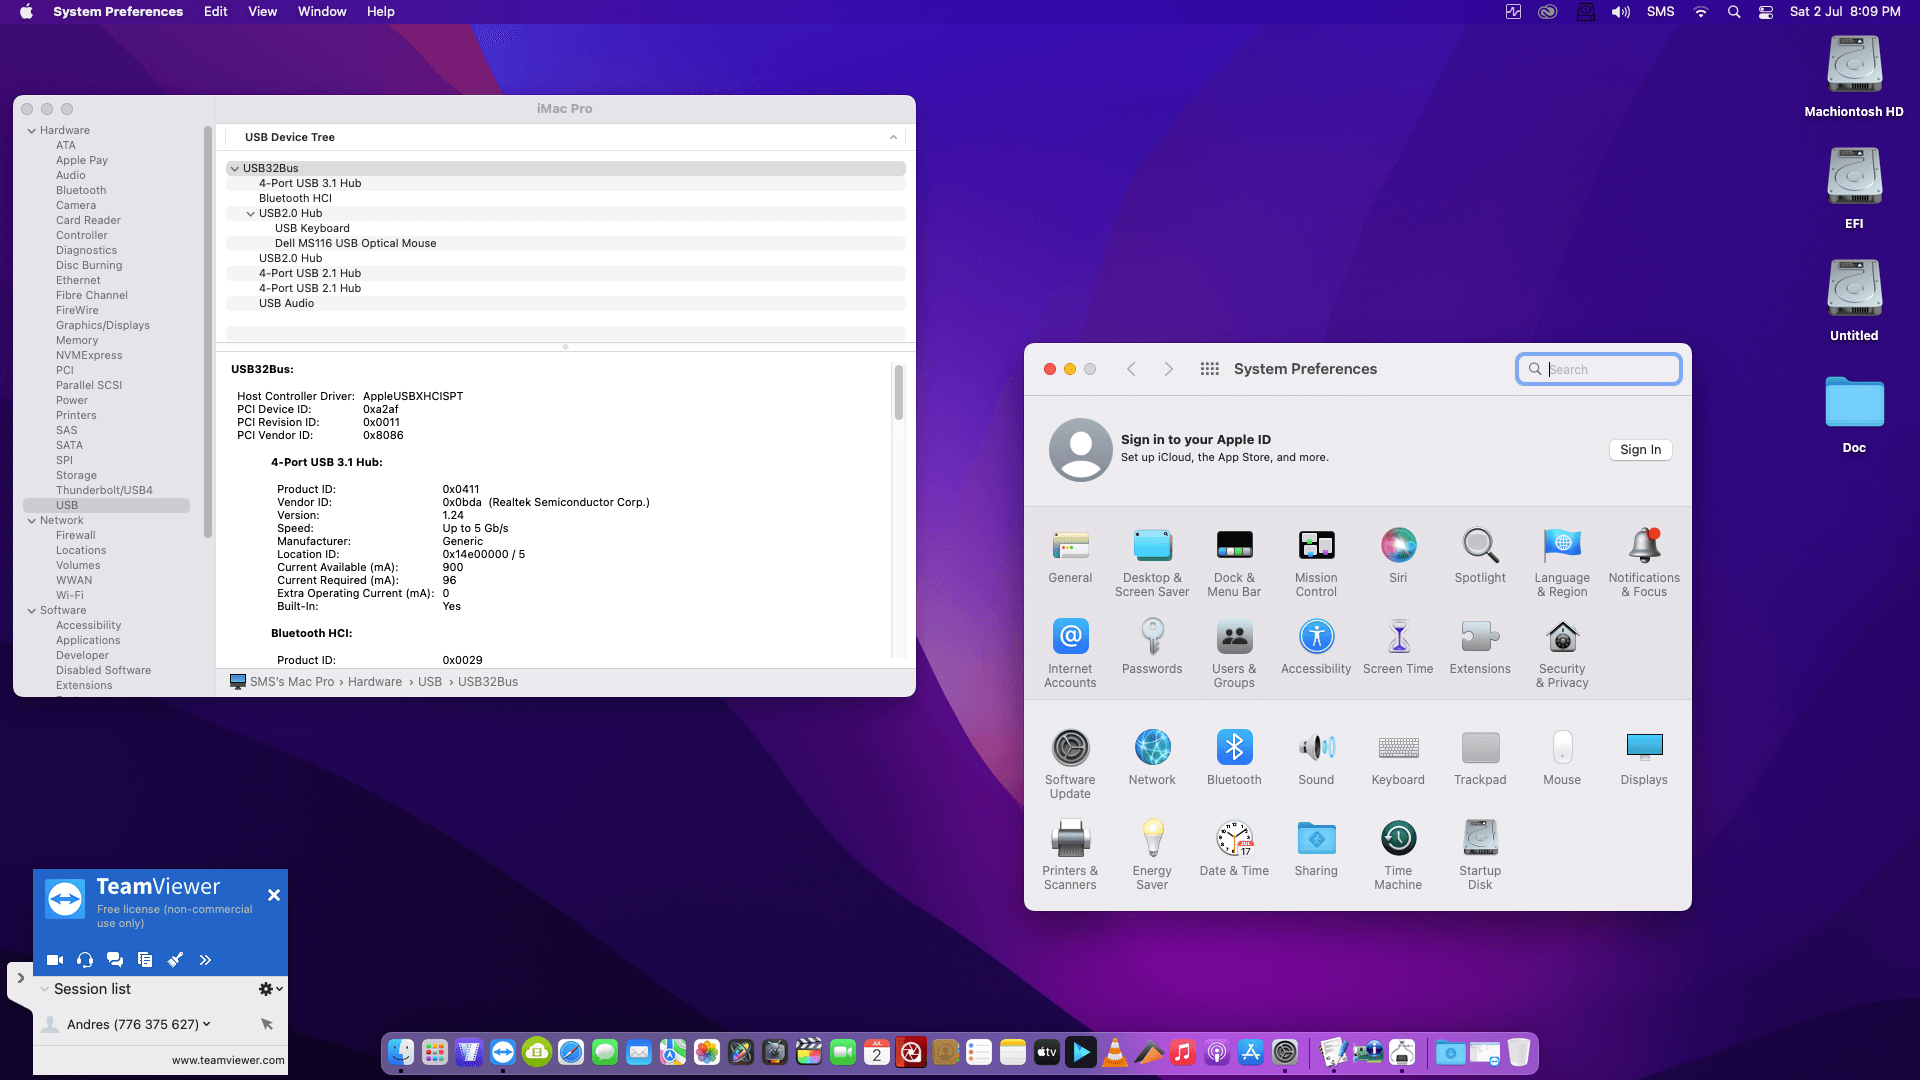Image resolution: width=1920 pixels, height=1080 pixels.
Task: Show all preferences grid button
Action: (x=1209, y=369)
